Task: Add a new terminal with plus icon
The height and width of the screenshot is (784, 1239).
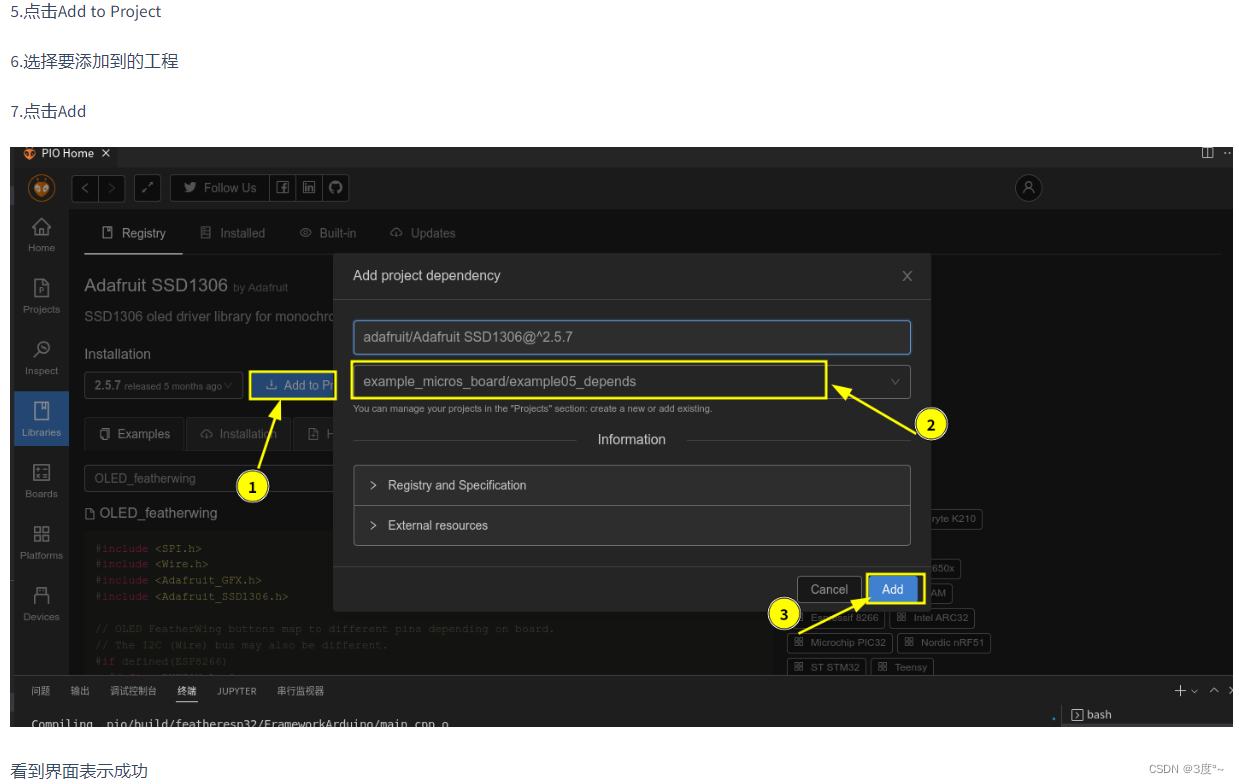Action: 1180,691
